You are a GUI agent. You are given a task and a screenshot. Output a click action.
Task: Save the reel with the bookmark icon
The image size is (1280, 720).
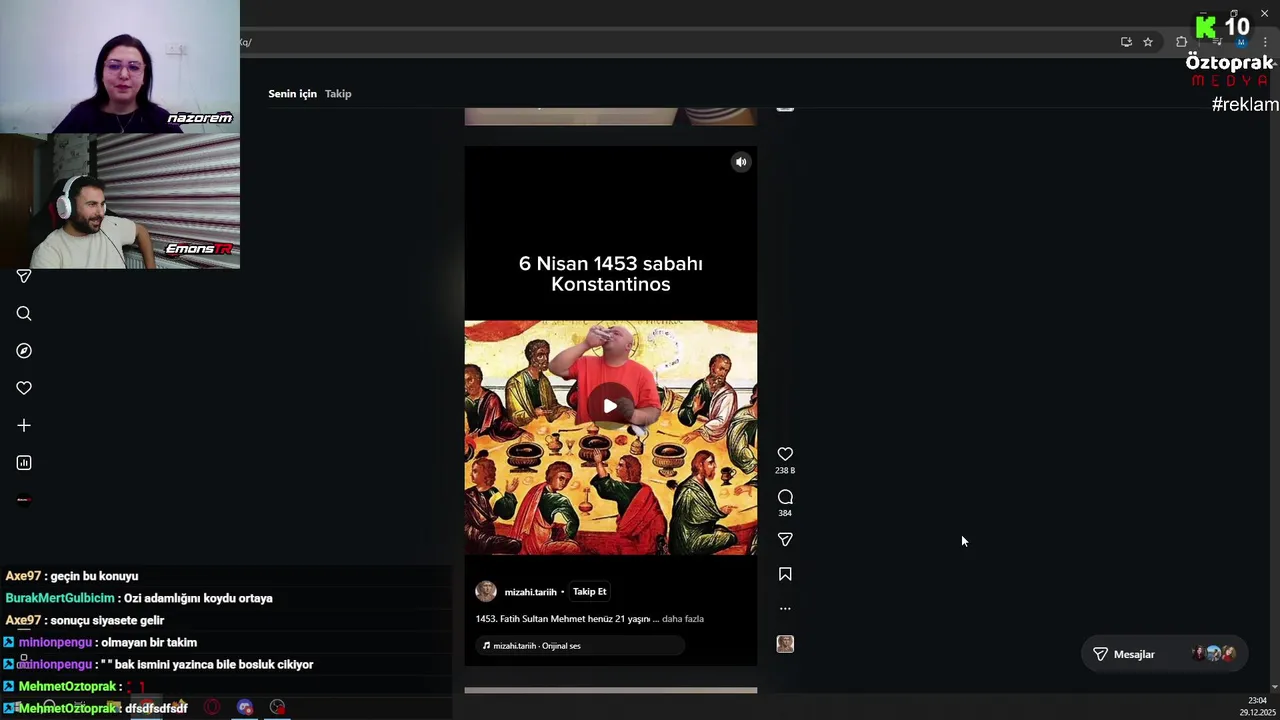click(785, 574)
